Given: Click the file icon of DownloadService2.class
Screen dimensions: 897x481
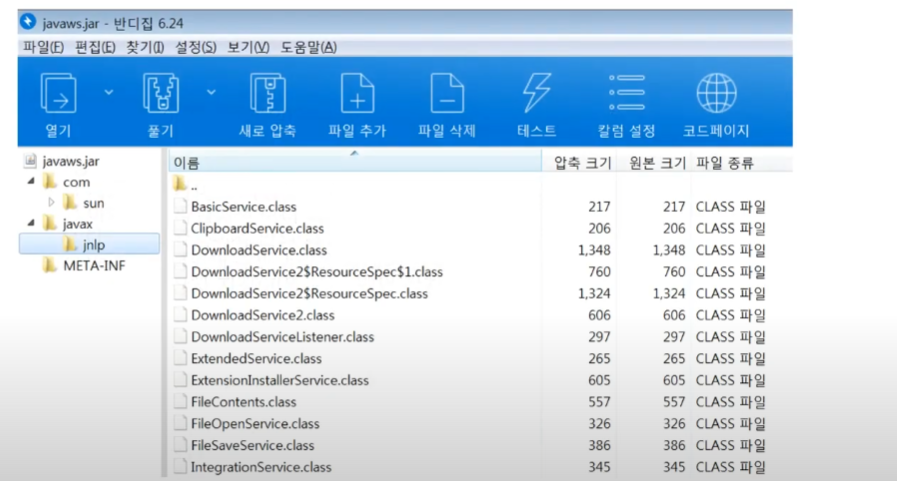Looking at the screenshot, I should [180, 315].
